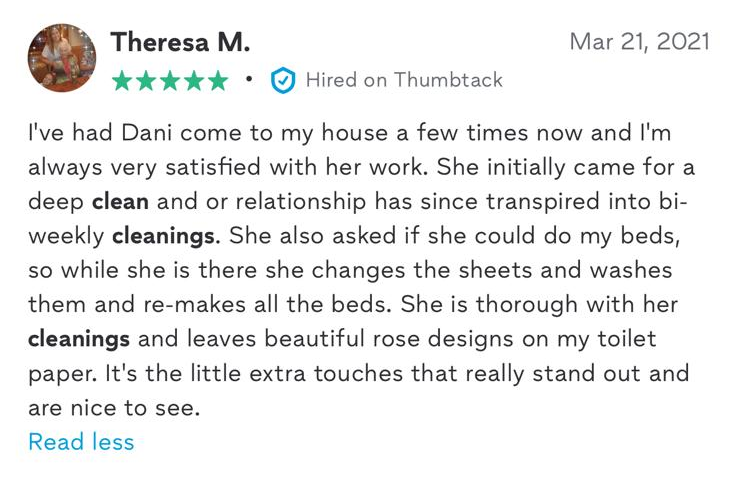Click the first green rating star

tap(122, 81)
